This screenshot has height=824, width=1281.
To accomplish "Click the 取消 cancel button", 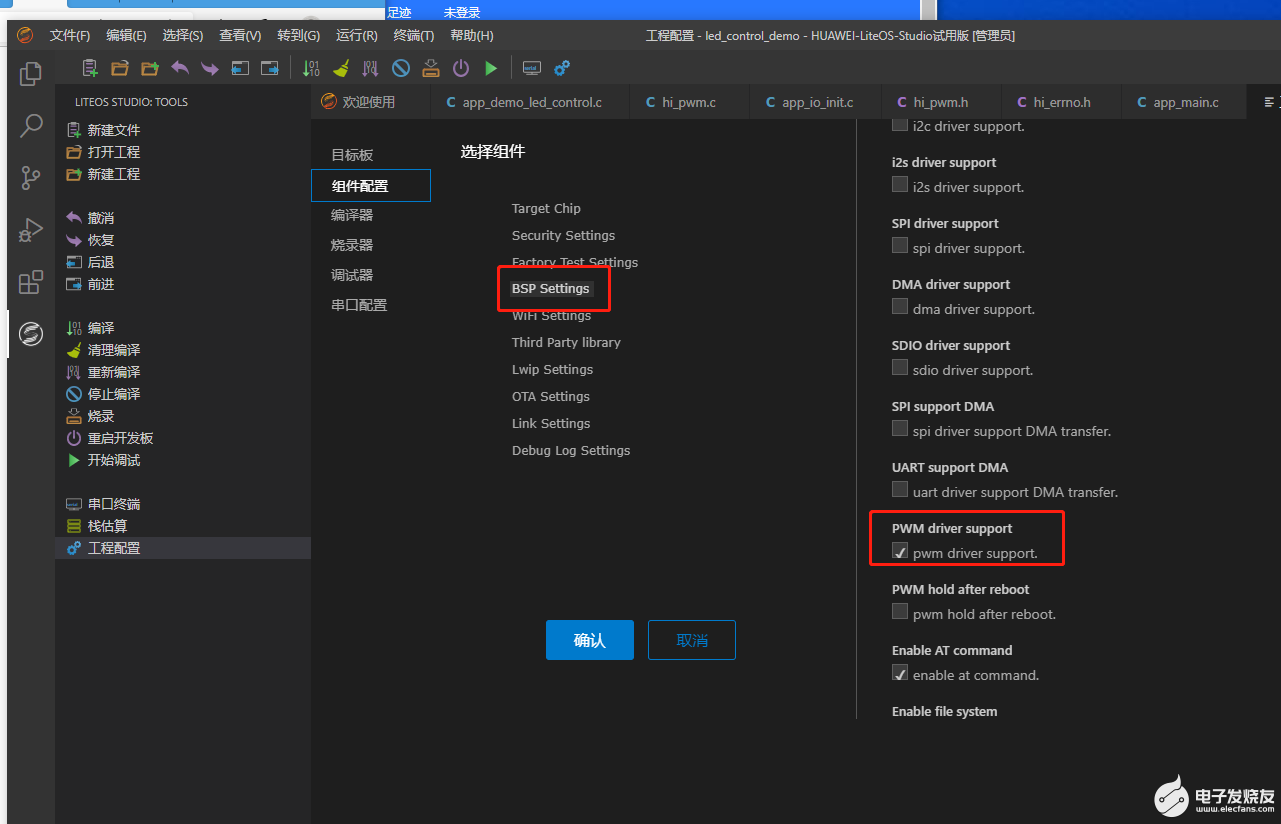I will pos(692,640).
